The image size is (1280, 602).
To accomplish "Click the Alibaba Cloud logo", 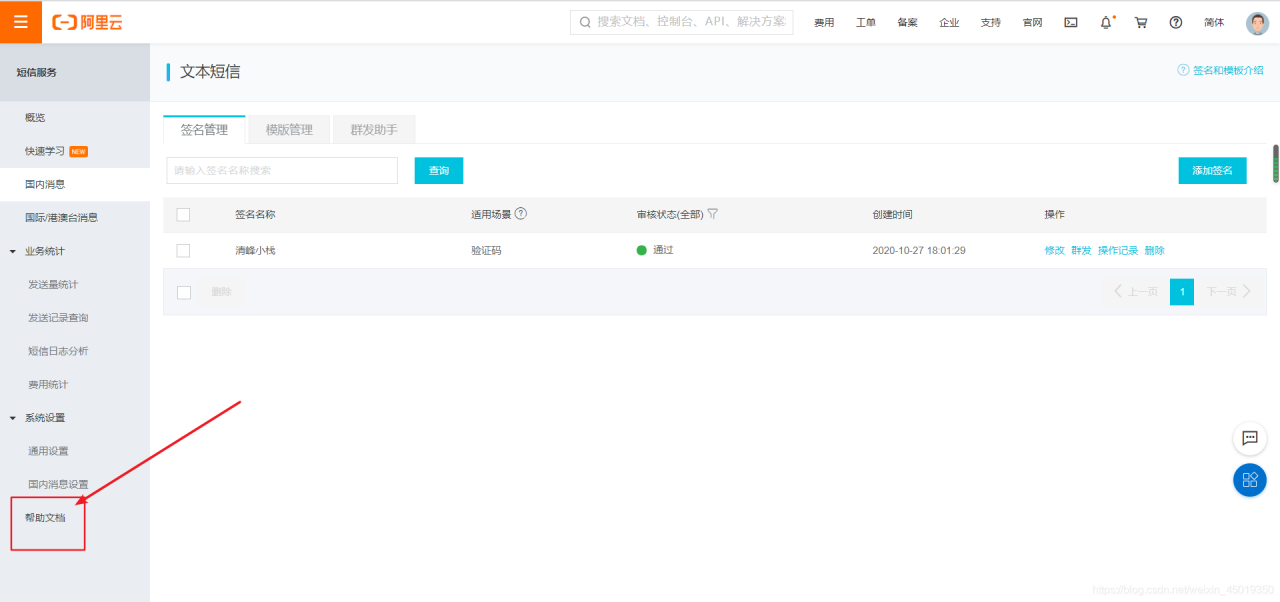I will tap(88, 21).
